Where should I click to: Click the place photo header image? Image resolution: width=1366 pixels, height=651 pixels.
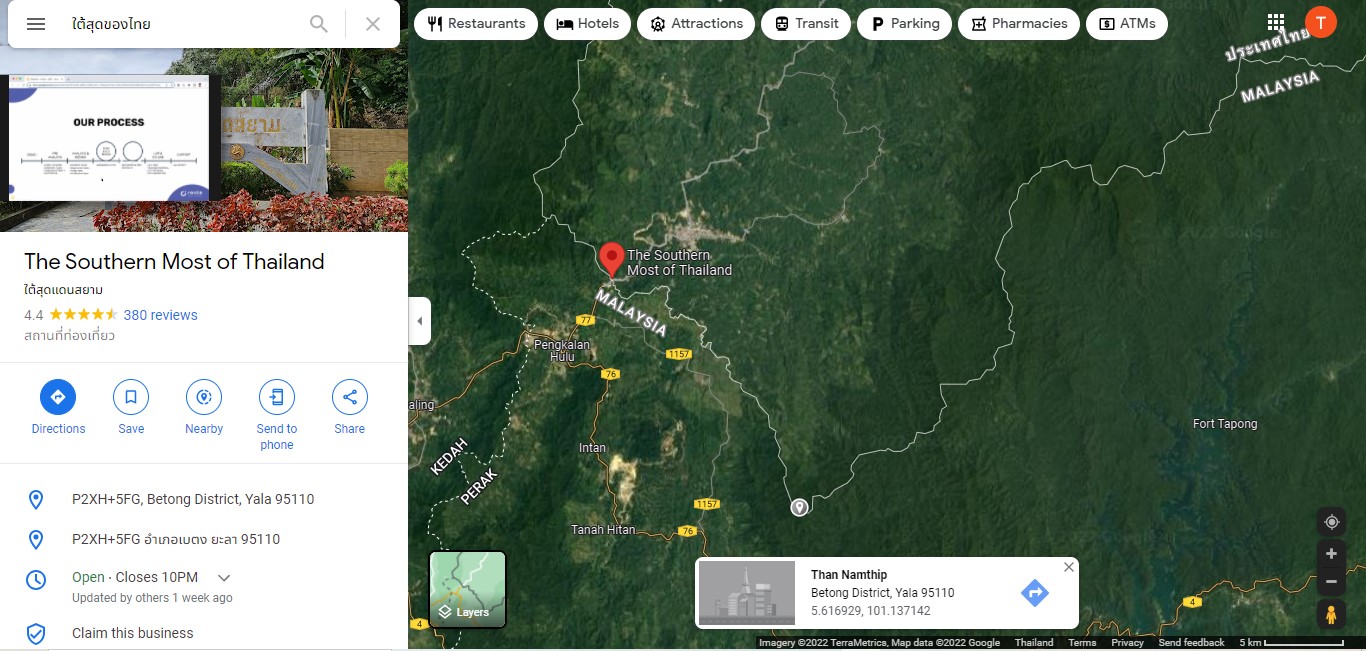pos(204,140)
